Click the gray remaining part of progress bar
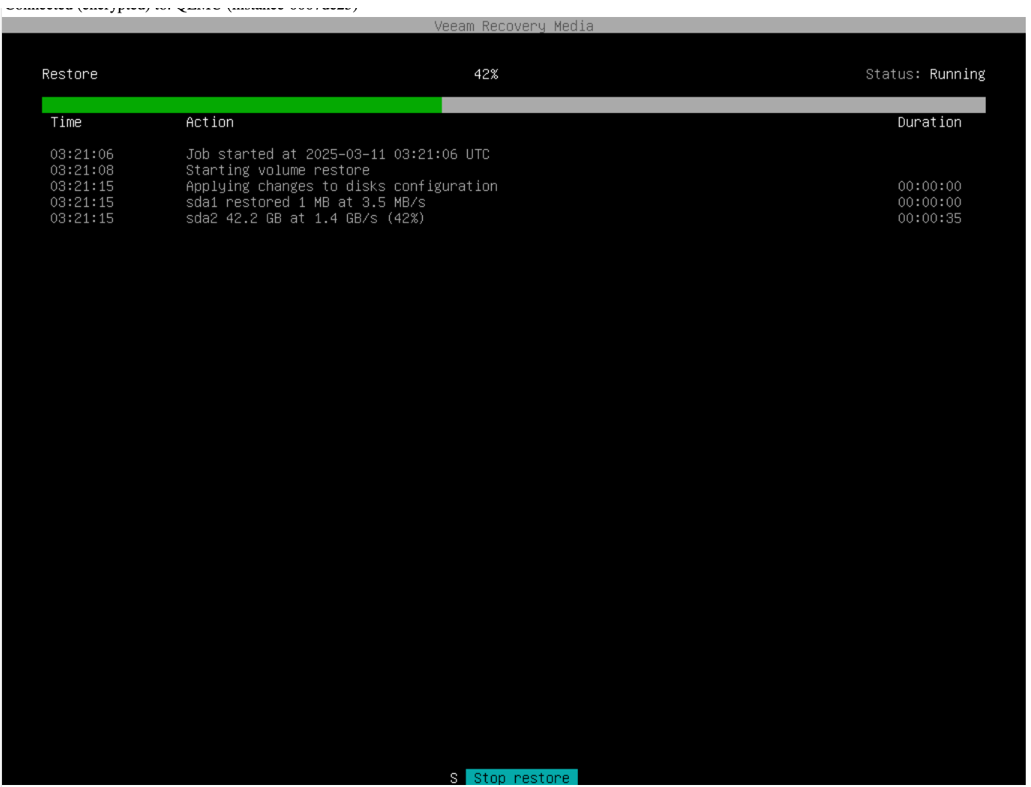 point(713,105)
